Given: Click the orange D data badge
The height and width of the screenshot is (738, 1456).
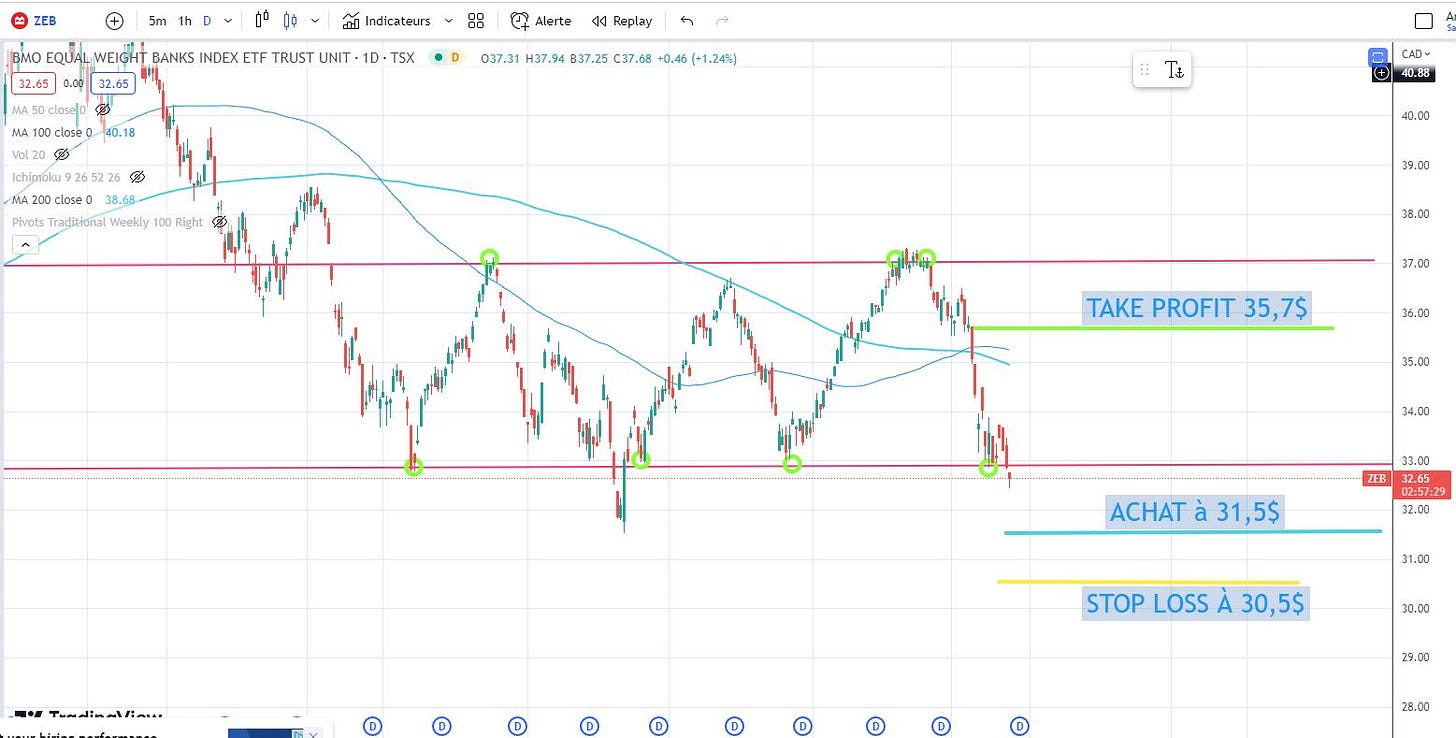Looking at the screenshot, I should pyautogui.click(x=456, y=58).
